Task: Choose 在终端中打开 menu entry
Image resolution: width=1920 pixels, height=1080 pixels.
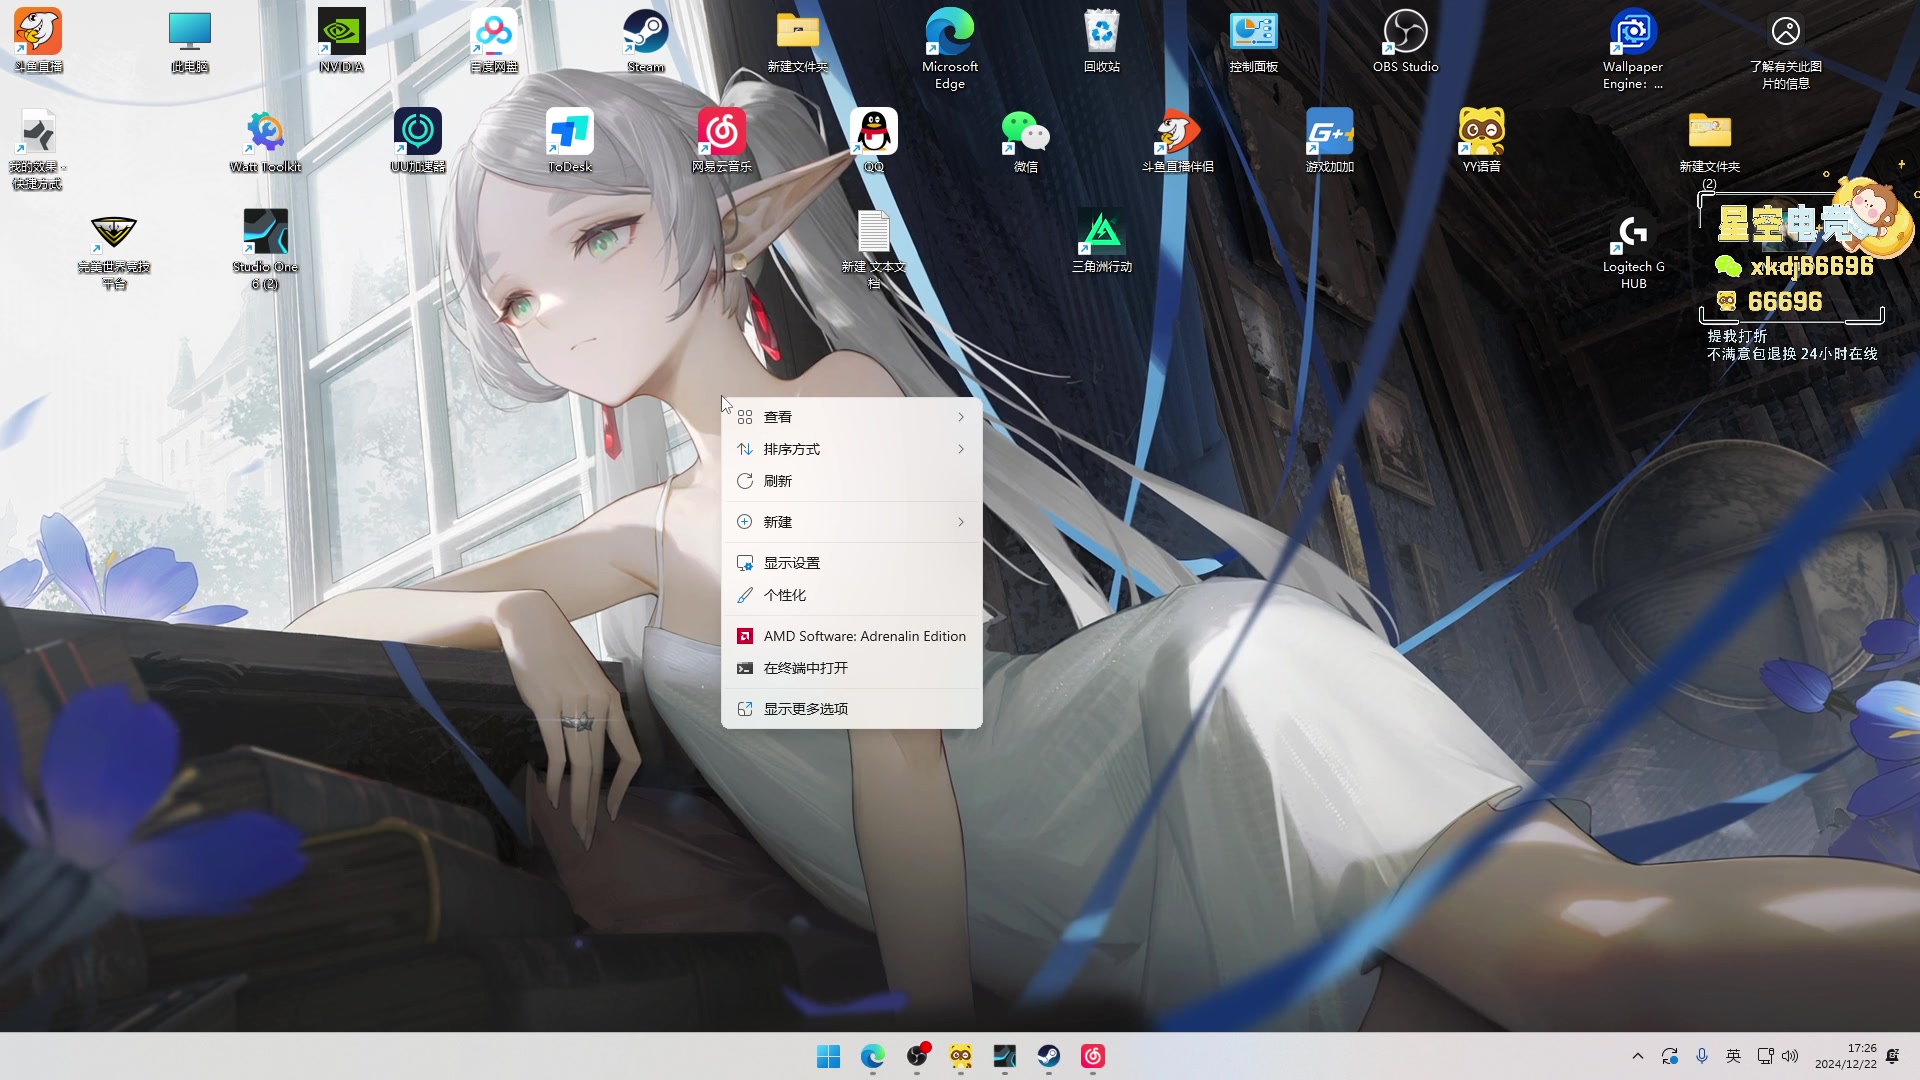Action: 852,668
